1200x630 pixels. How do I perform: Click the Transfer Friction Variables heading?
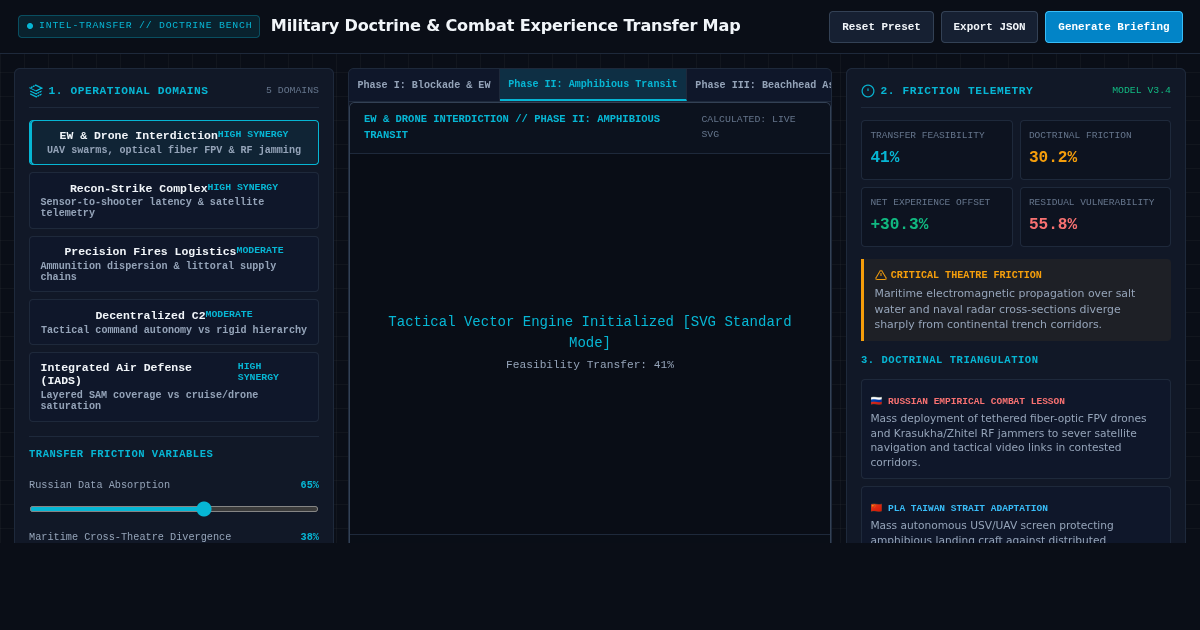pyautogui.click(x=121, y=454)
